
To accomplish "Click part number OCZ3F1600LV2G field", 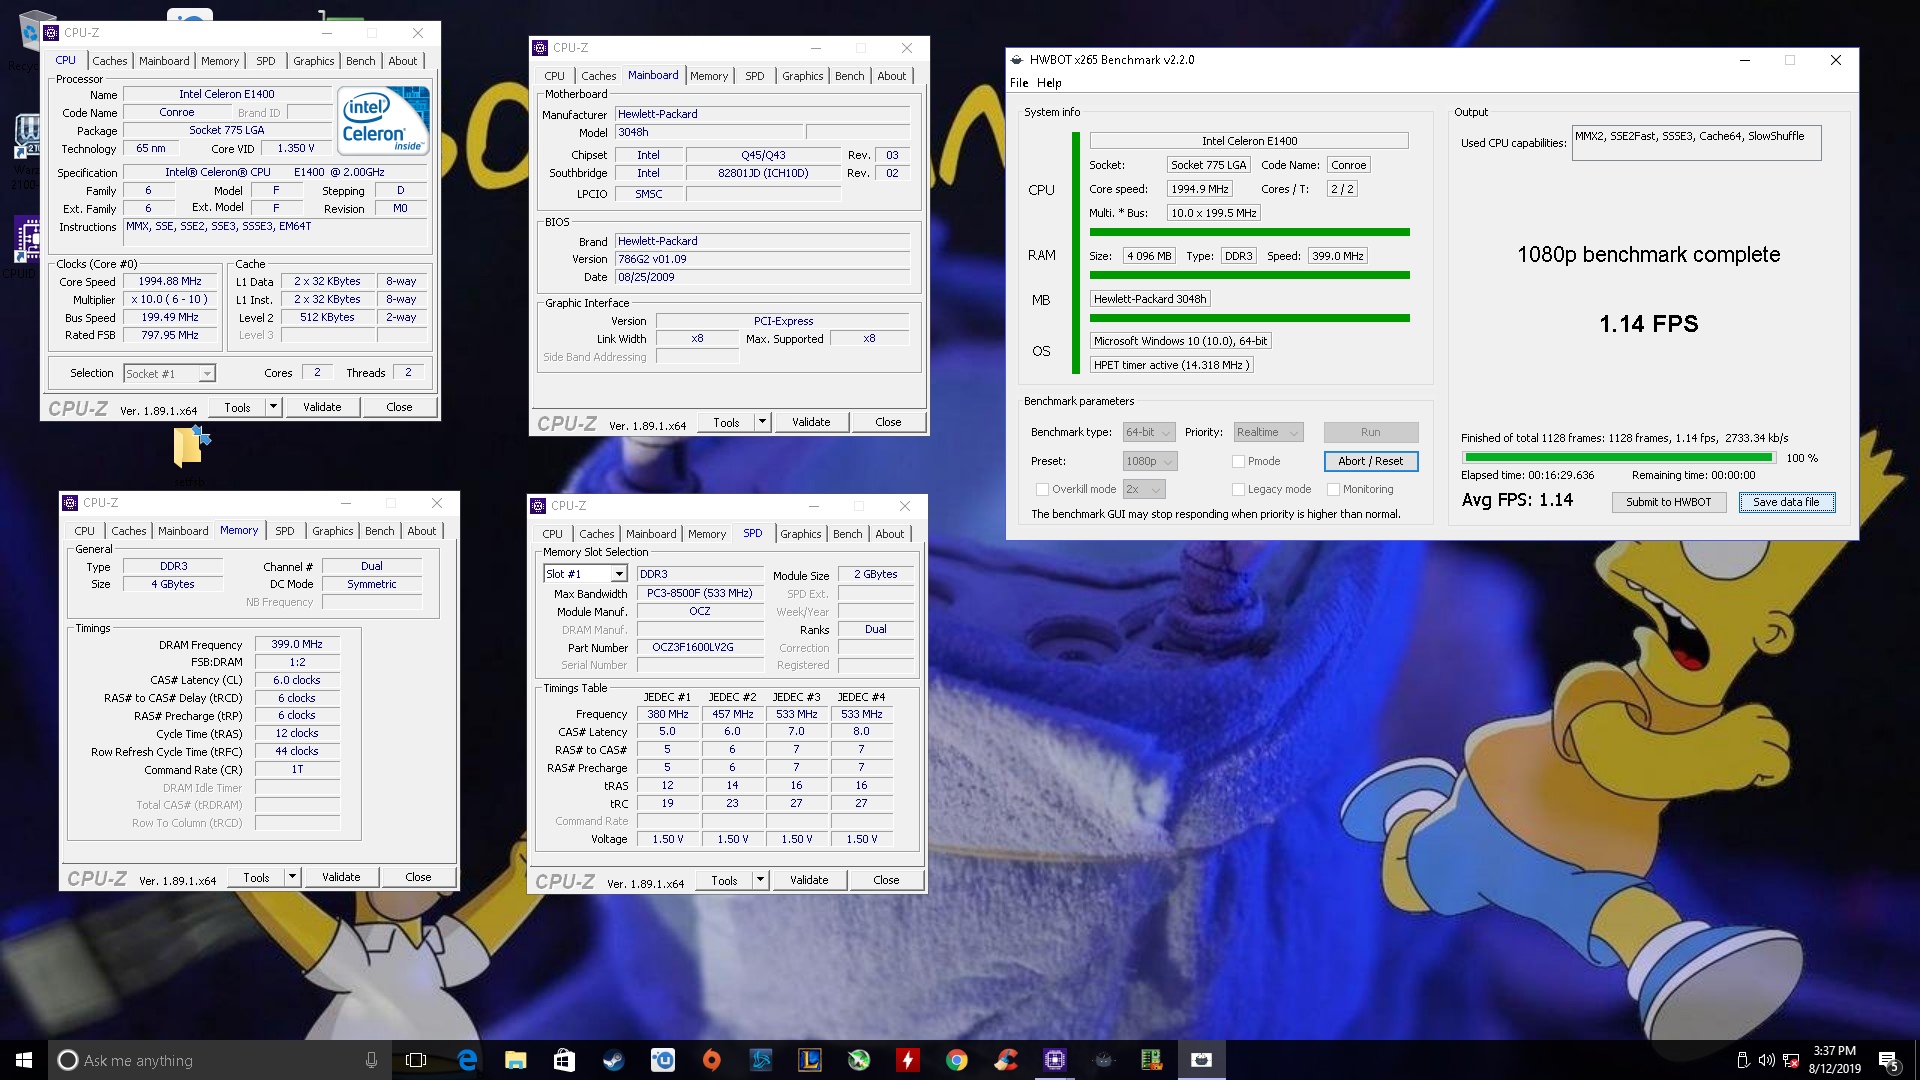I will (699, 647).
